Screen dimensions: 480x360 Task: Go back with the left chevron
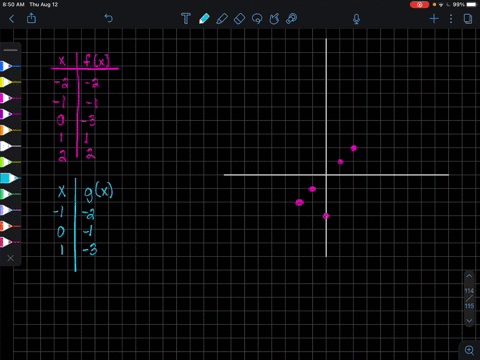[12, 19]
